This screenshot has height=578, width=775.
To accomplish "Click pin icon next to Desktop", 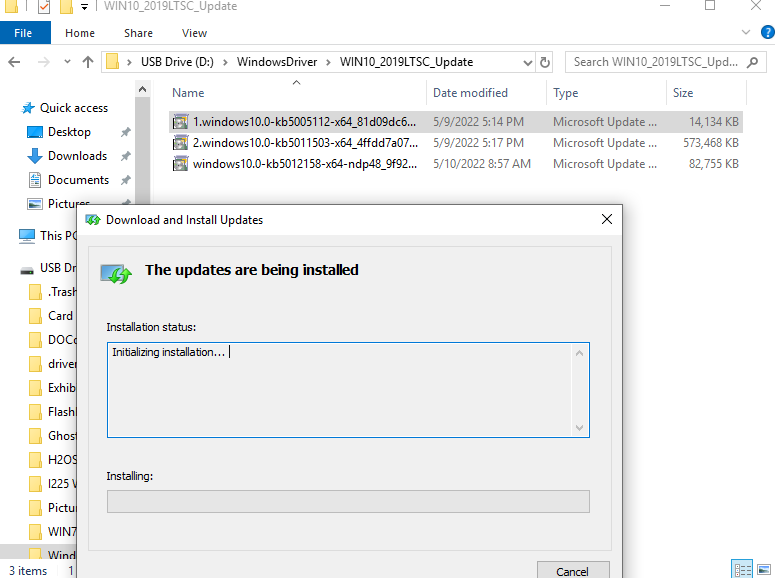I will 126,132.
